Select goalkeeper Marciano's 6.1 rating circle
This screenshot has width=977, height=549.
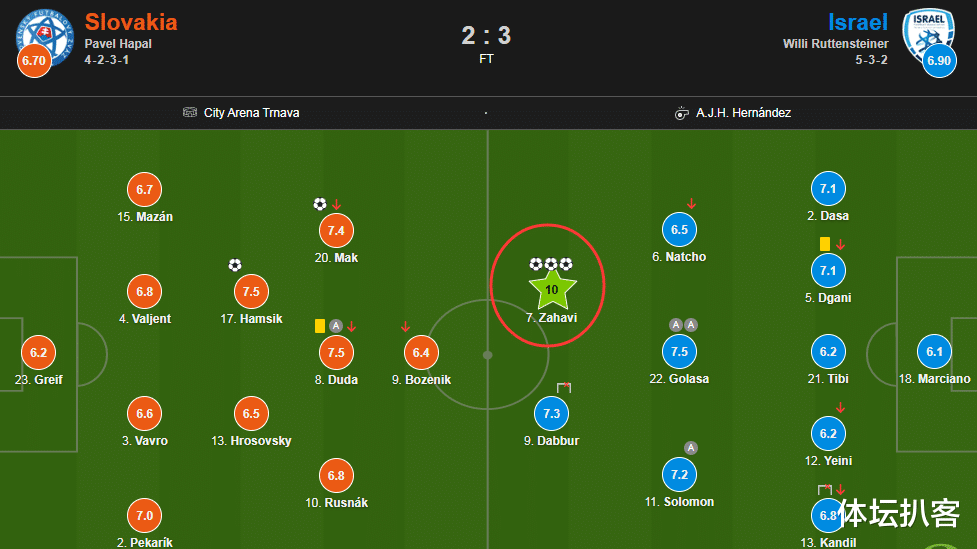(934, 351)
